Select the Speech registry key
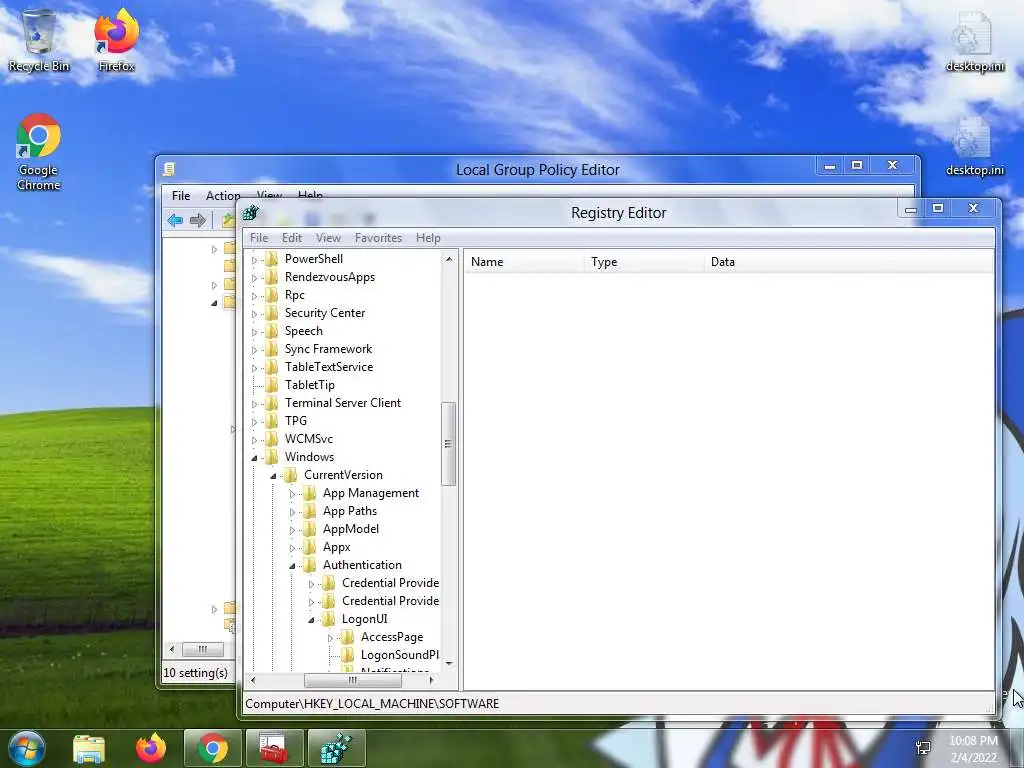1024x768 pixels. coord(304,330)
